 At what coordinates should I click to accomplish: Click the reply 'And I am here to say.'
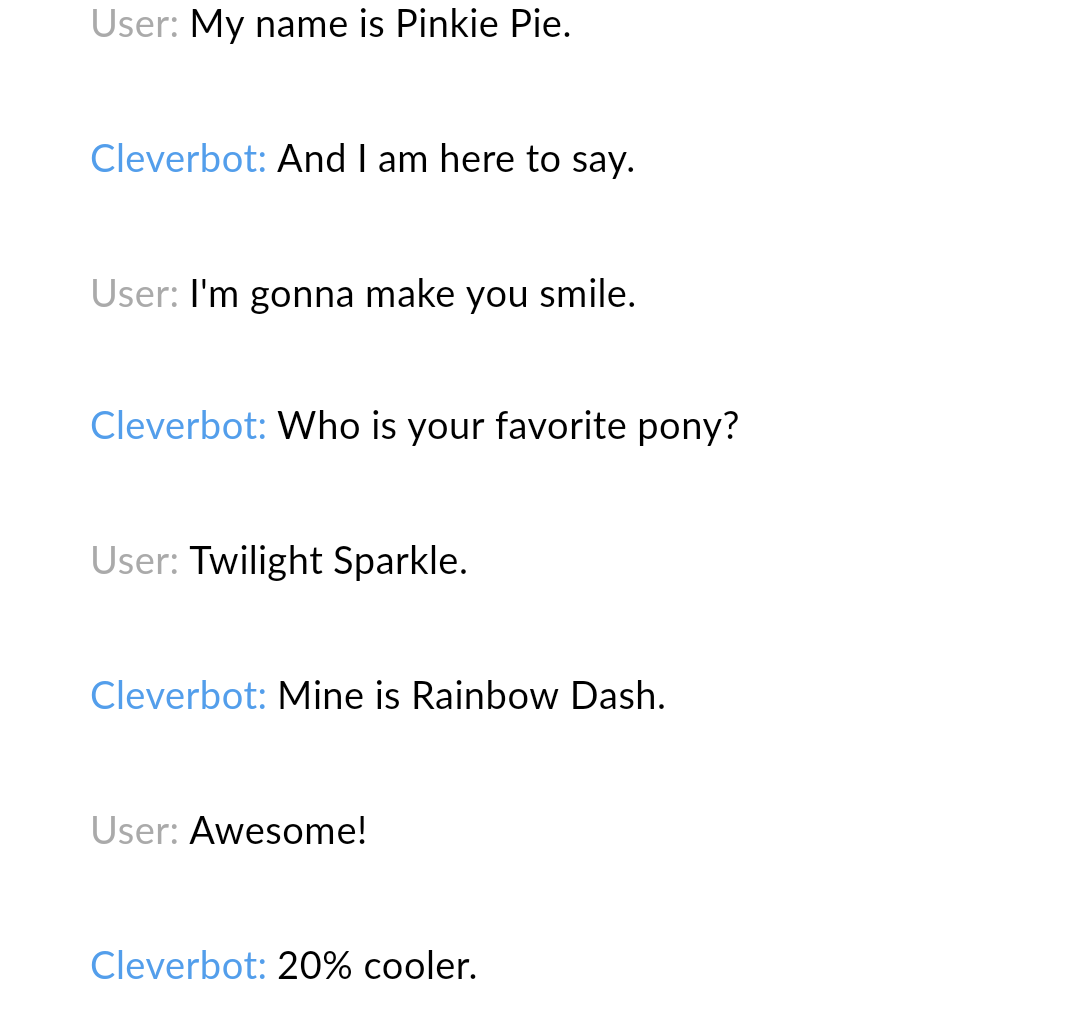coord(456,160)
